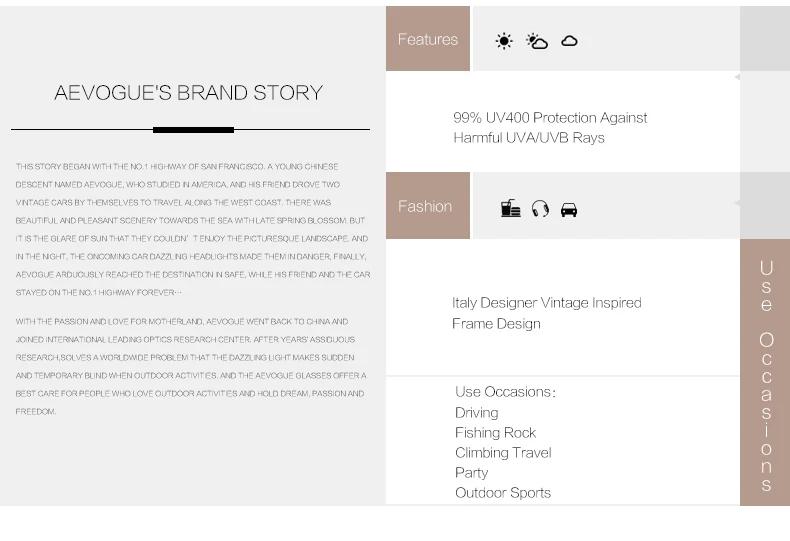This screenshot has width=790, height=541.
Task: Click the Driving list entry
Action: (x=477, y=413)
